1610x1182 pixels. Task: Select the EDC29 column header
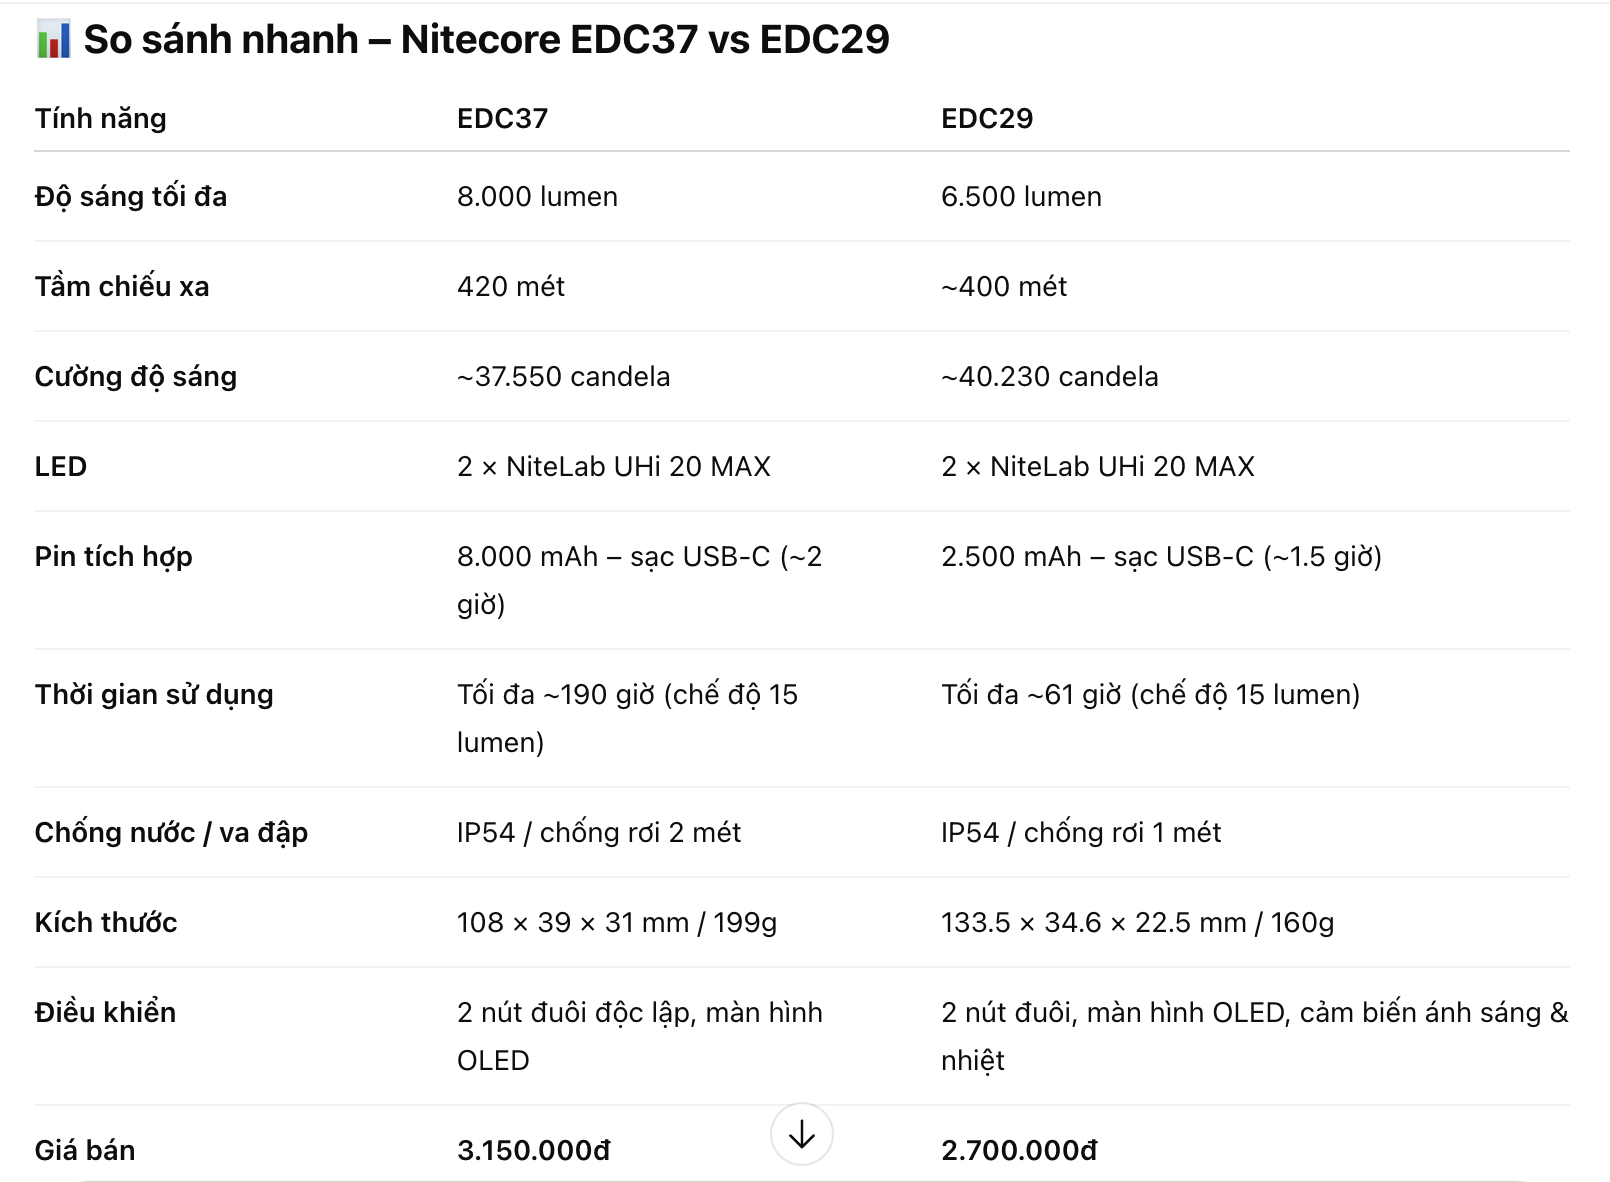[986, 118]
